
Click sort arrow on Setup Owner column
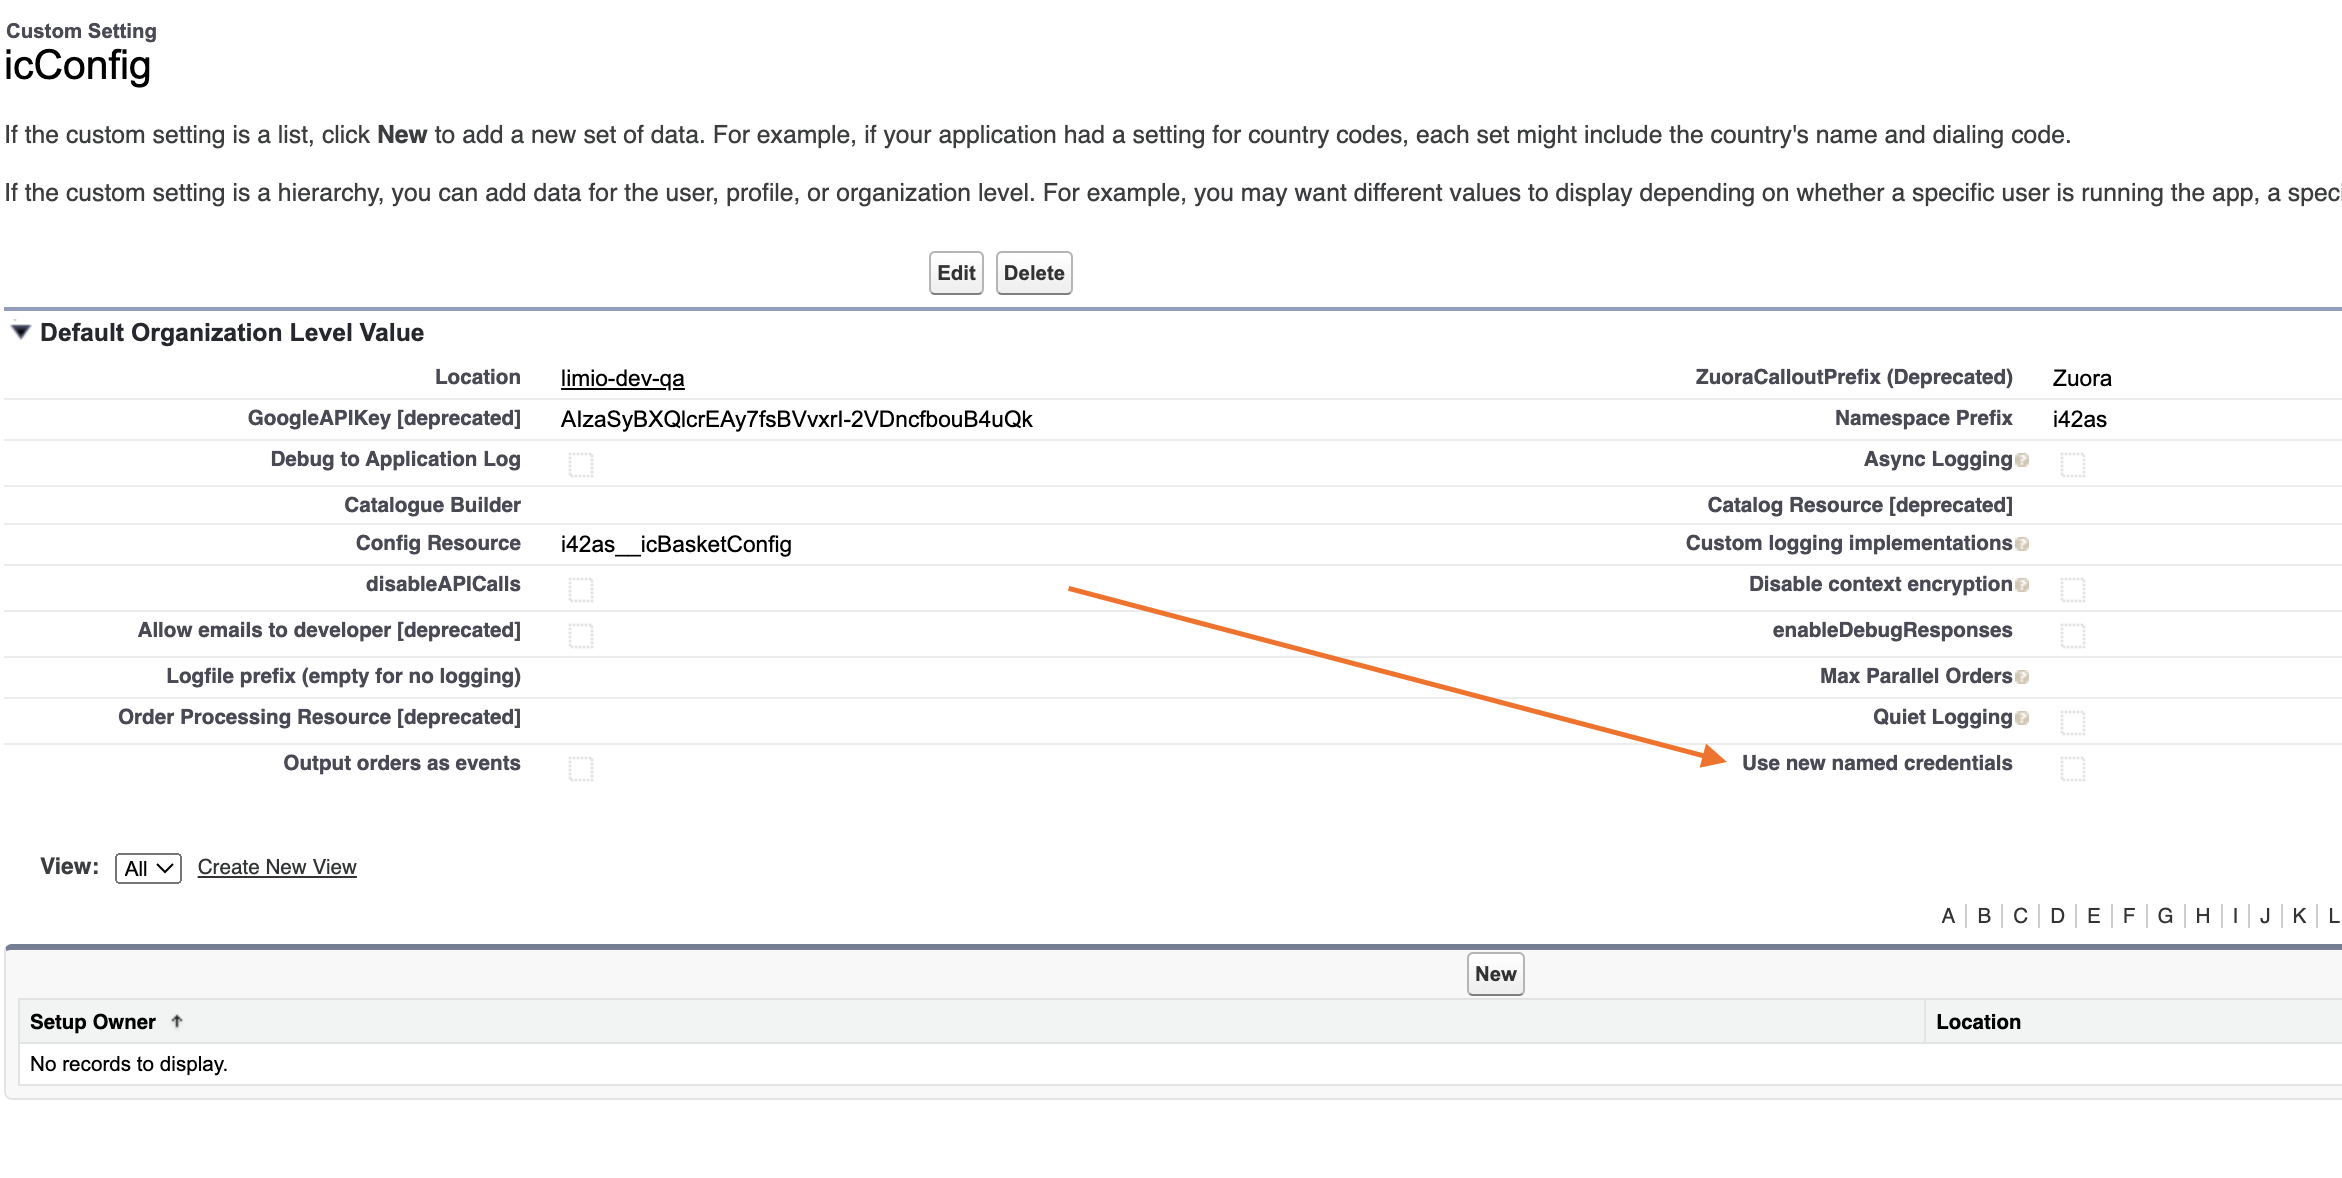177,1021
